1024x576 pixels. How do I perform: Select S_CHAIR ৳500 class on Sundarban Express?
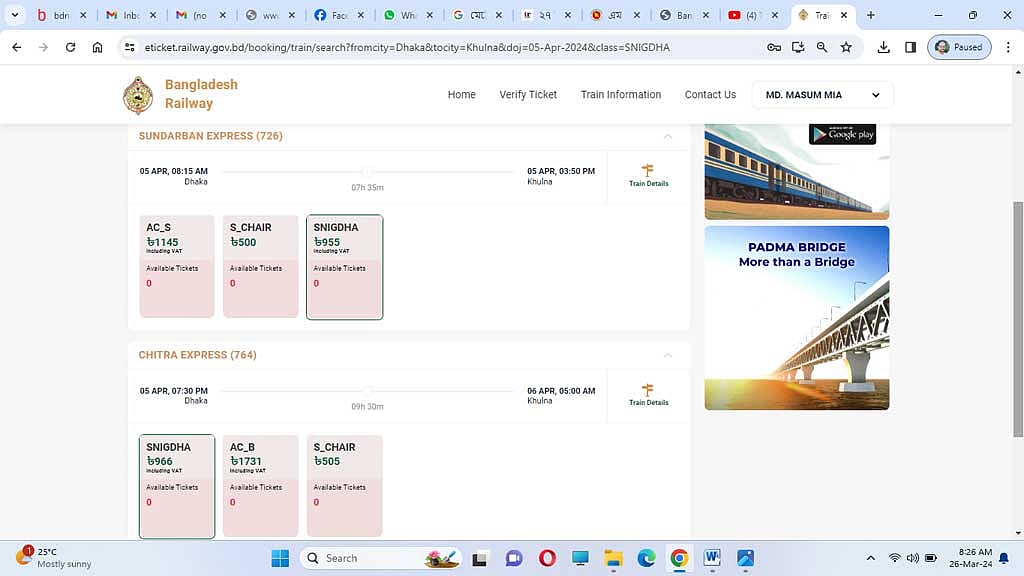point(261,266)
